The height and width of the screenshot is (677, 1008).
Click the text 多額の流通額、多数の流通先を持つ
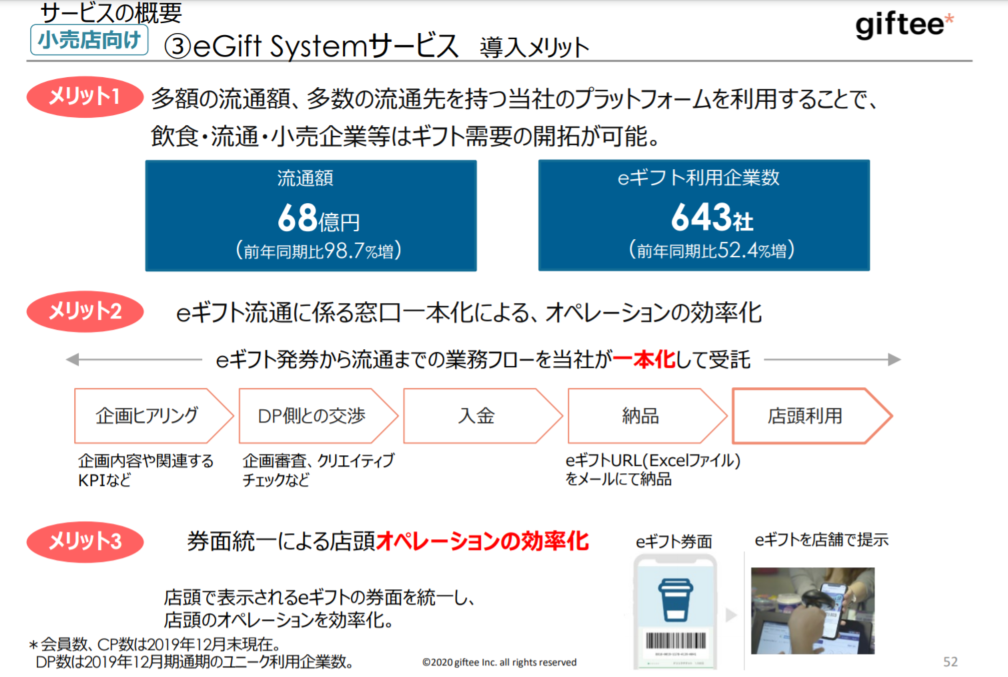(x=328, y=99)
